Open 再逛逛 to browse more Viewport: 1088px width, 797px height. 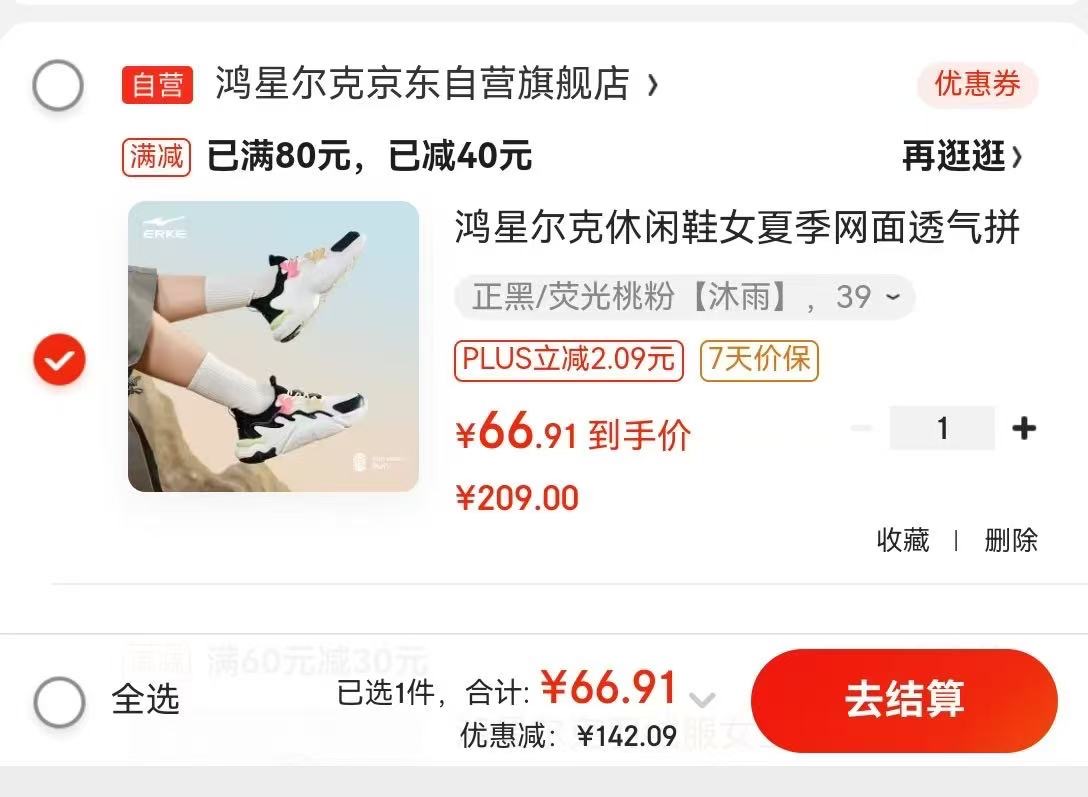click(x=962, y=156)
